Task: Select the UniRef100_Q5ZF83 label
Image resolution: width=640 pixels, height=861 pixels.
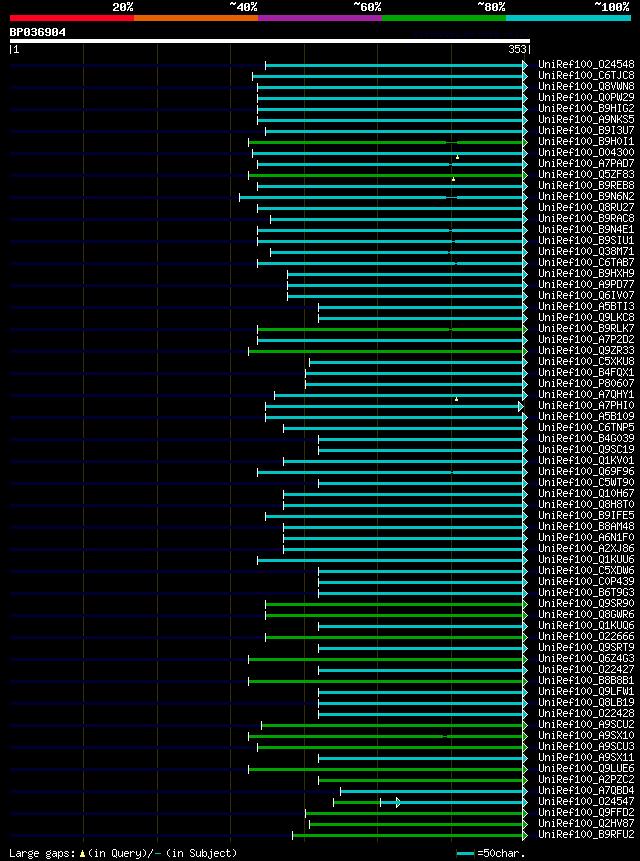Action: (586, 174)
